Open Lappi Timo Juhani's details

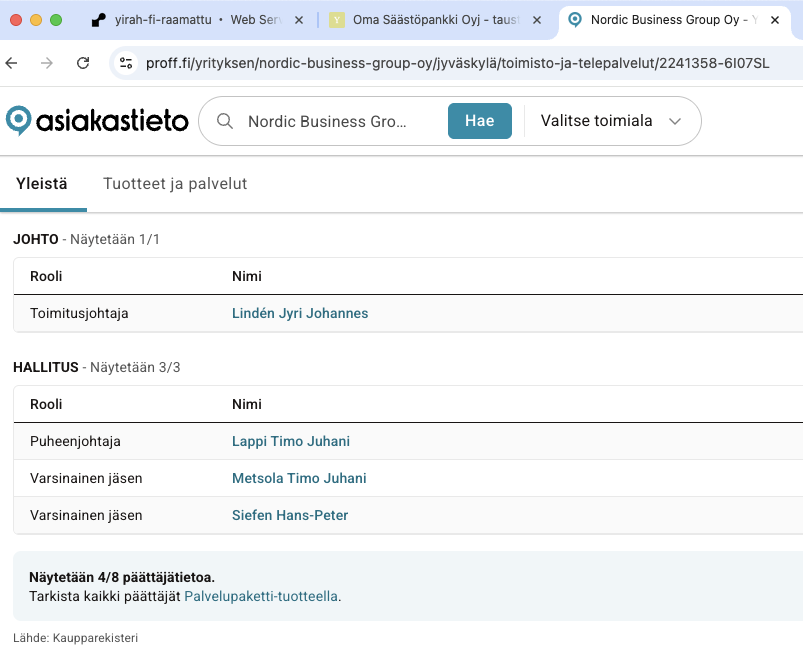pos(290,441)
